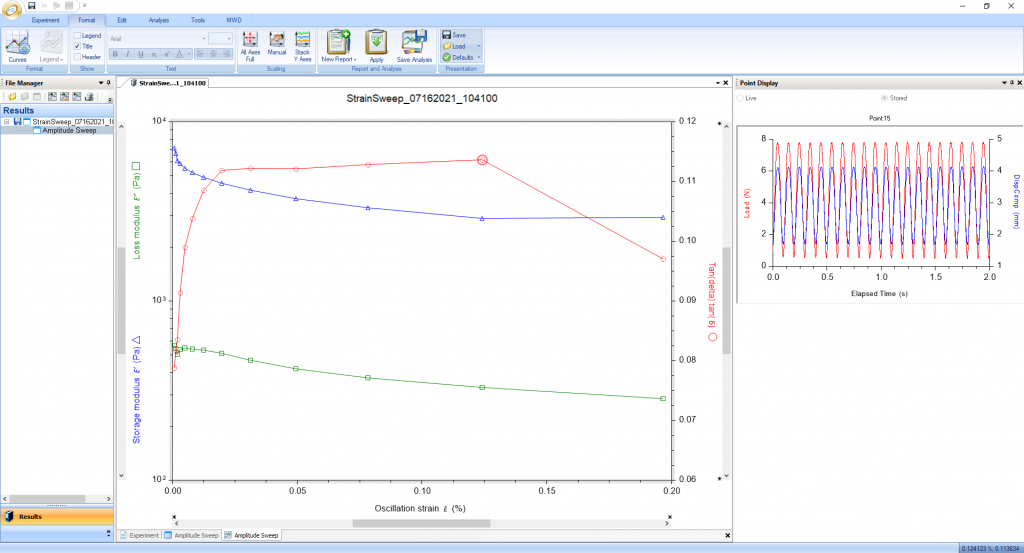Enable the Header checkbox
Viewport: 1024px width, 553px height.
[x=77, y=57]
